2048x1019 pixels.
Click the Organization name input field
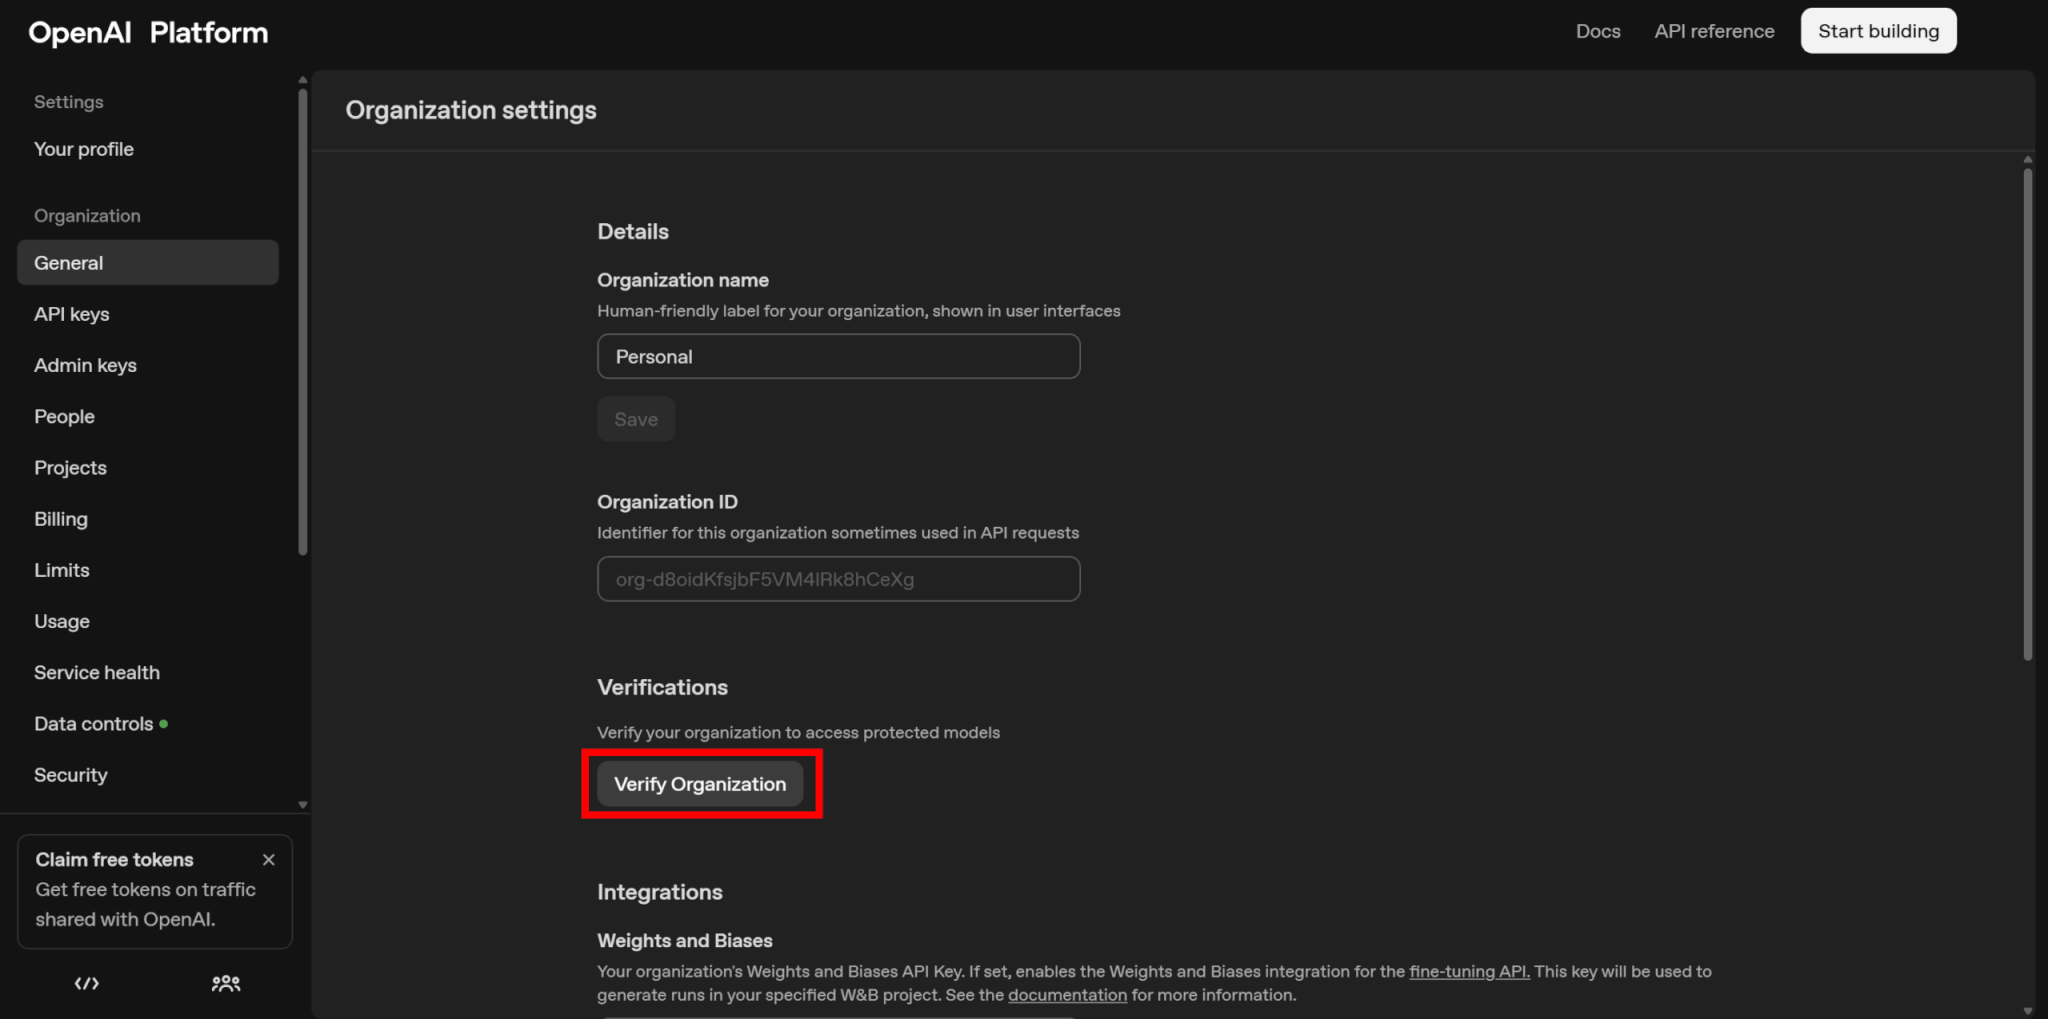[x=838, y=357]
